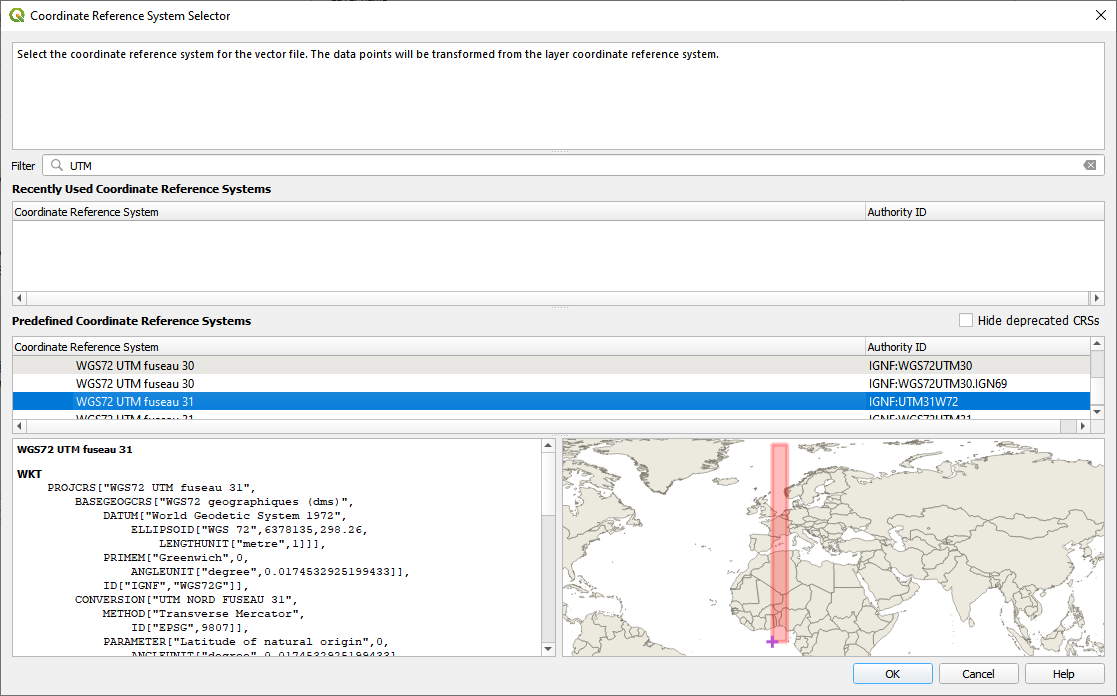Sort predefined list by Coordinate Reference System header

439,347
